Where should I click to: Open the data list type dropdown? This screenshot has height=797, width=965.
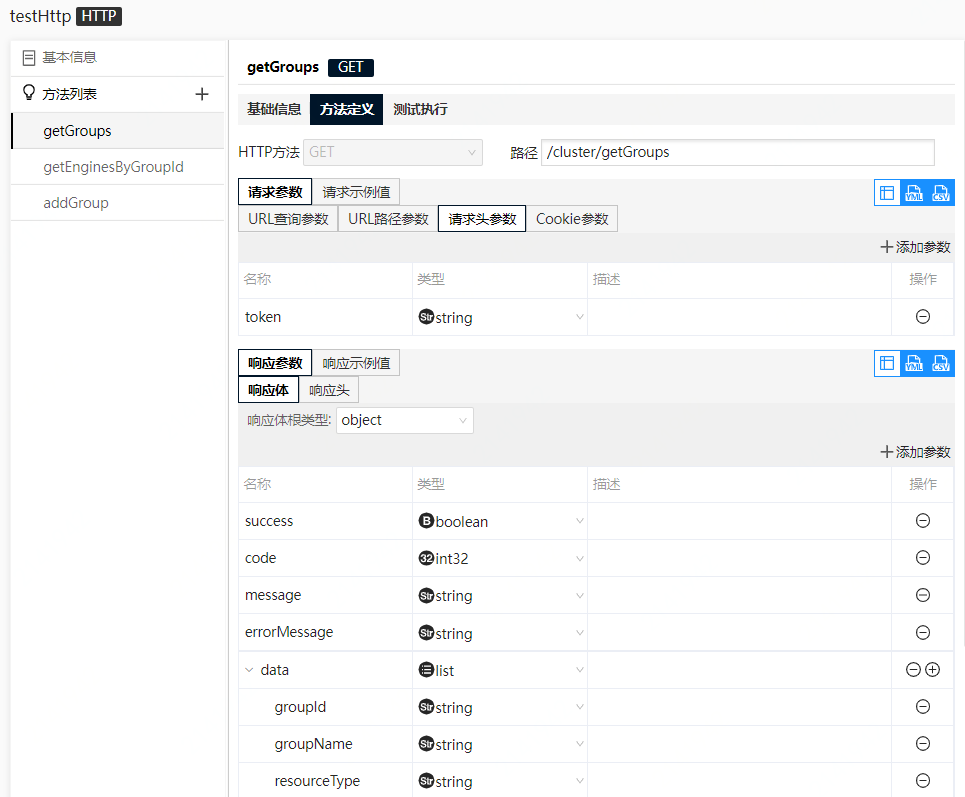(x=500, y=670)
